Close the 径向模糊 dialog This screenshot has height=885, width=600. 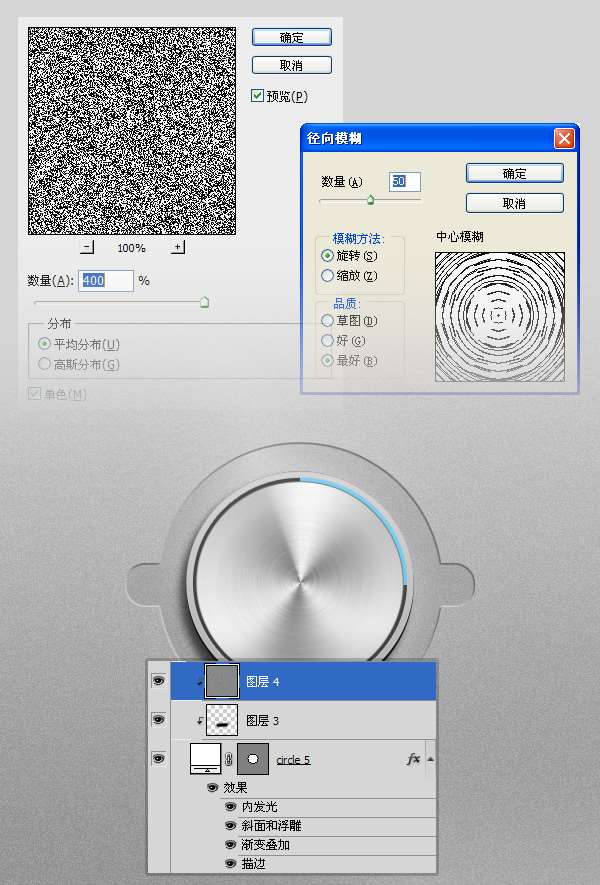click(x=564, y=138)
